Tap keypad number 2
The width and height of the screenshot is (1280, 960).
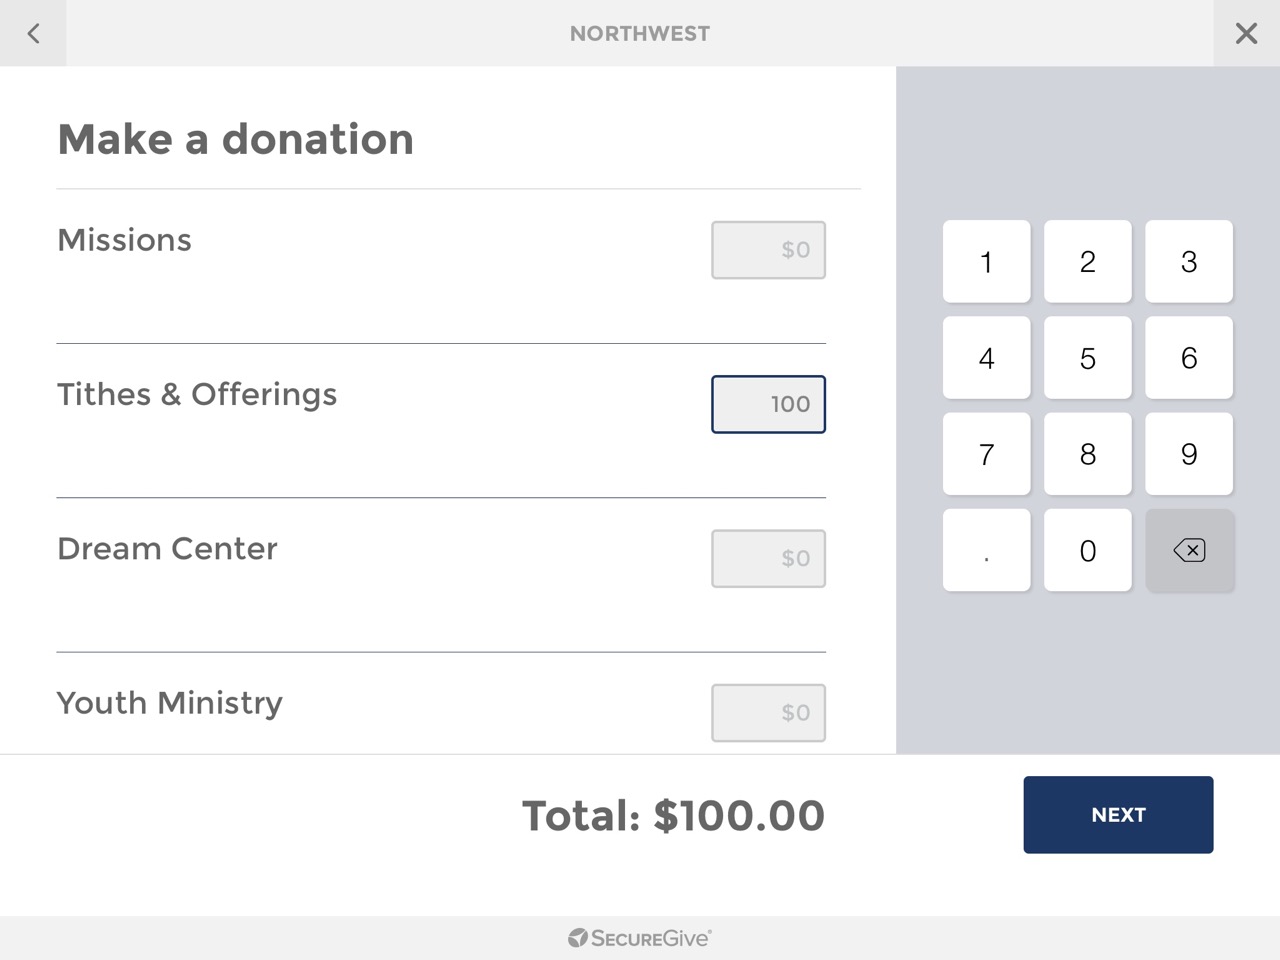coord(1088,262)
